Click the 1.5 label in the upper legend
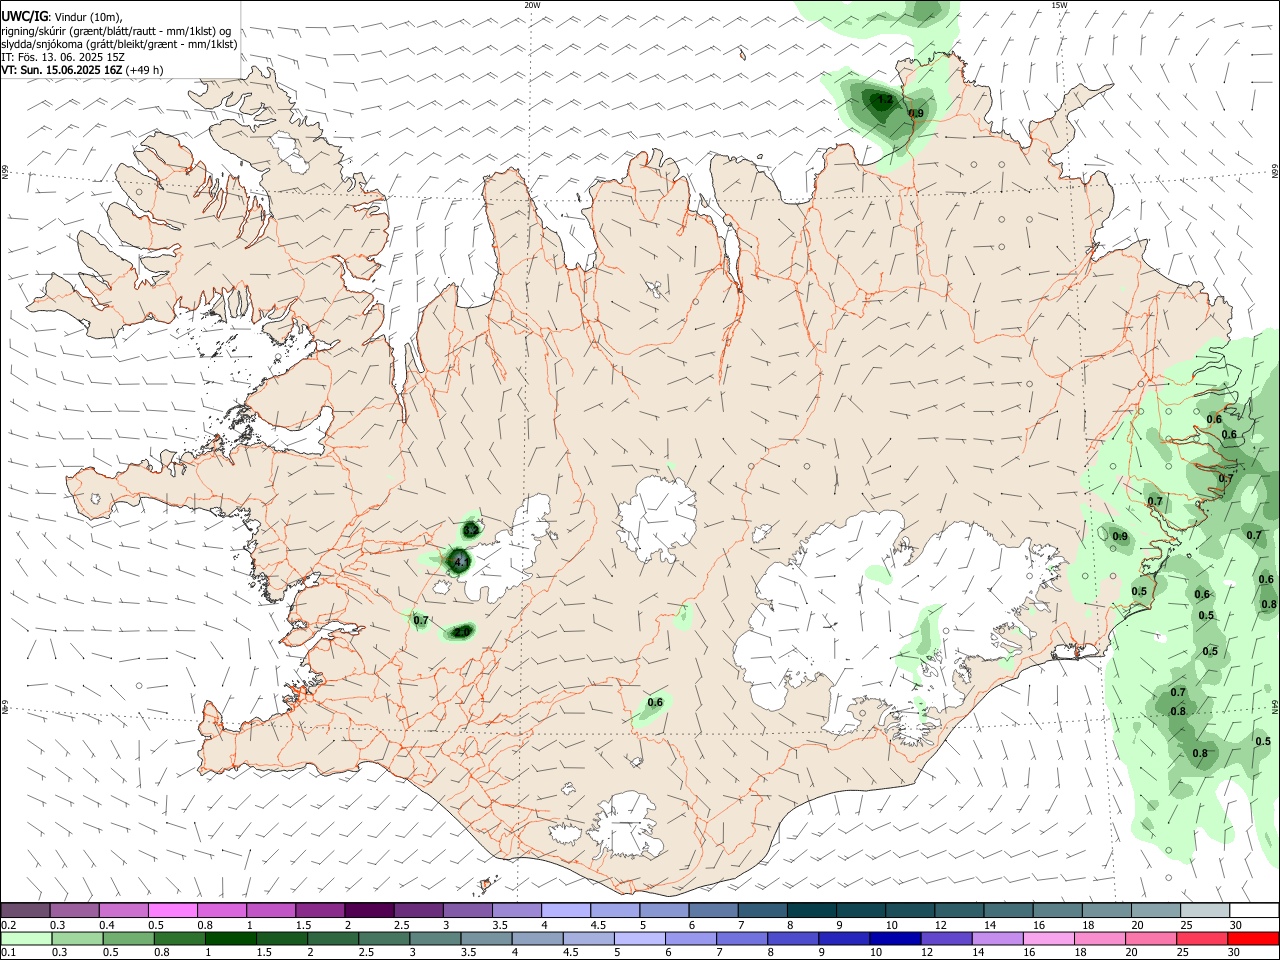This screenshot has width=1280, height=960. [303, 925]
